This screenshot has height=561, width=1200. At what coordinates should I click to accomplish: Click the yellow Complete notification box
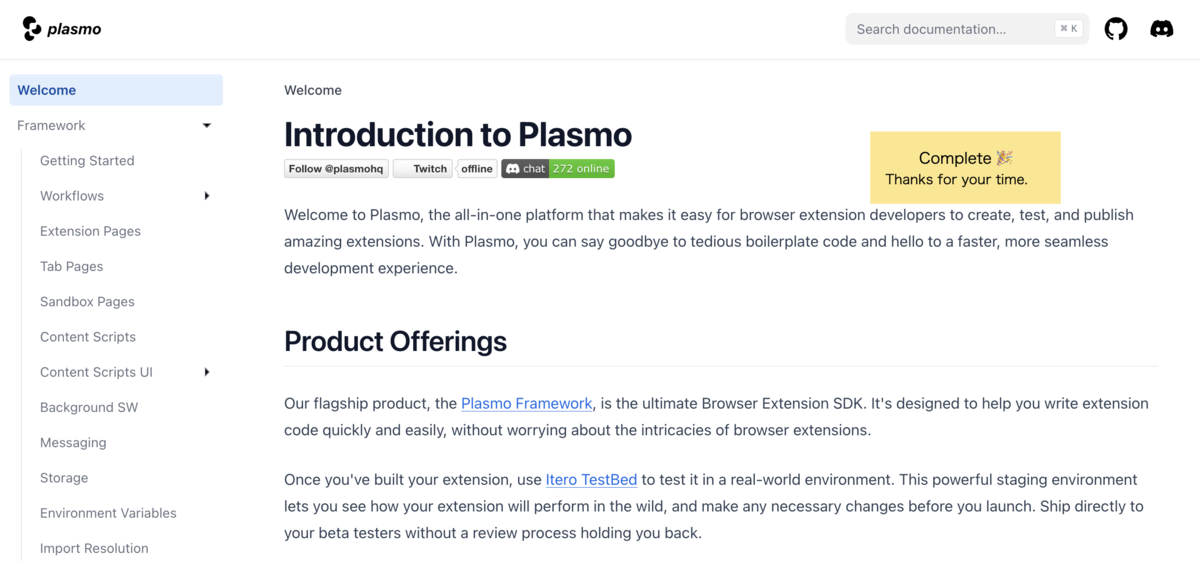[x=965, y=168]
